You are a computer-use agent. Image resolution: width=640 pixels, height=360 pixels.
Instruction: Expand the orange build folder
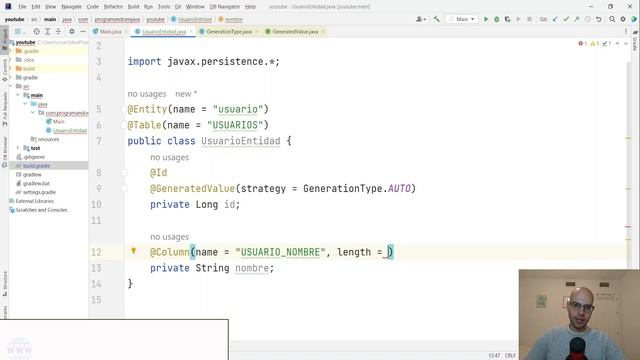coord(11,69)
